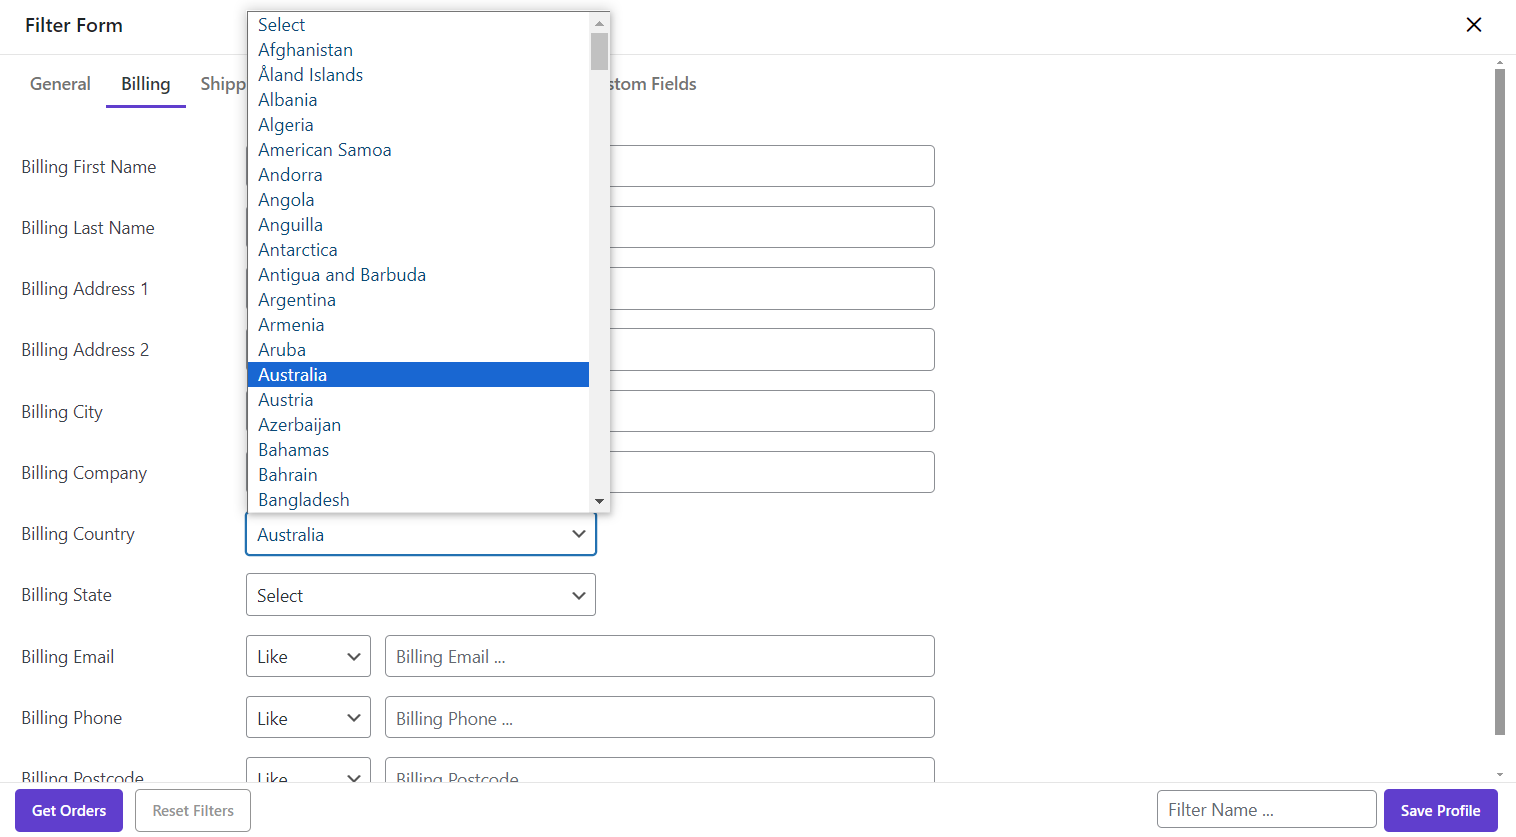The height and width of the screenshot is (837, 1516).
Task: Select Bangladesh from country options
Action: 304,500
